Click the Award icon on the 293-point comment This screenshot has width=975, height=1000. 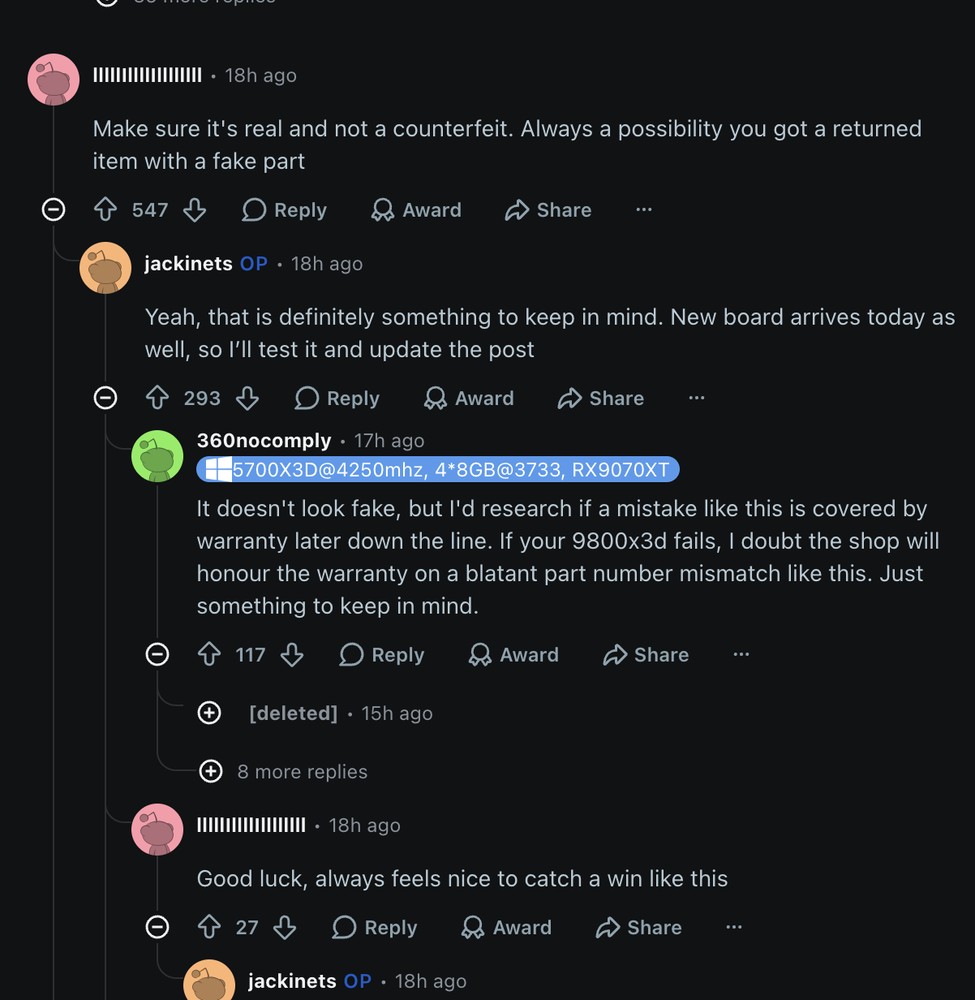469,398
